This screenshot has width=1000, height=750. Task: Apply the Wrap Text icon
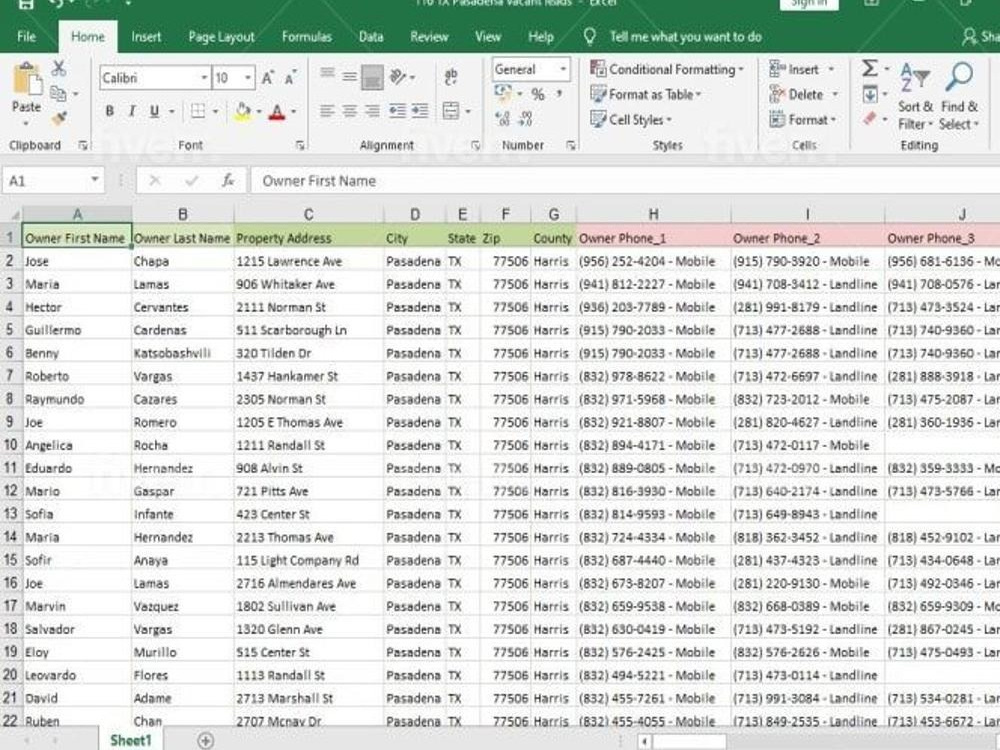point(451,77)
